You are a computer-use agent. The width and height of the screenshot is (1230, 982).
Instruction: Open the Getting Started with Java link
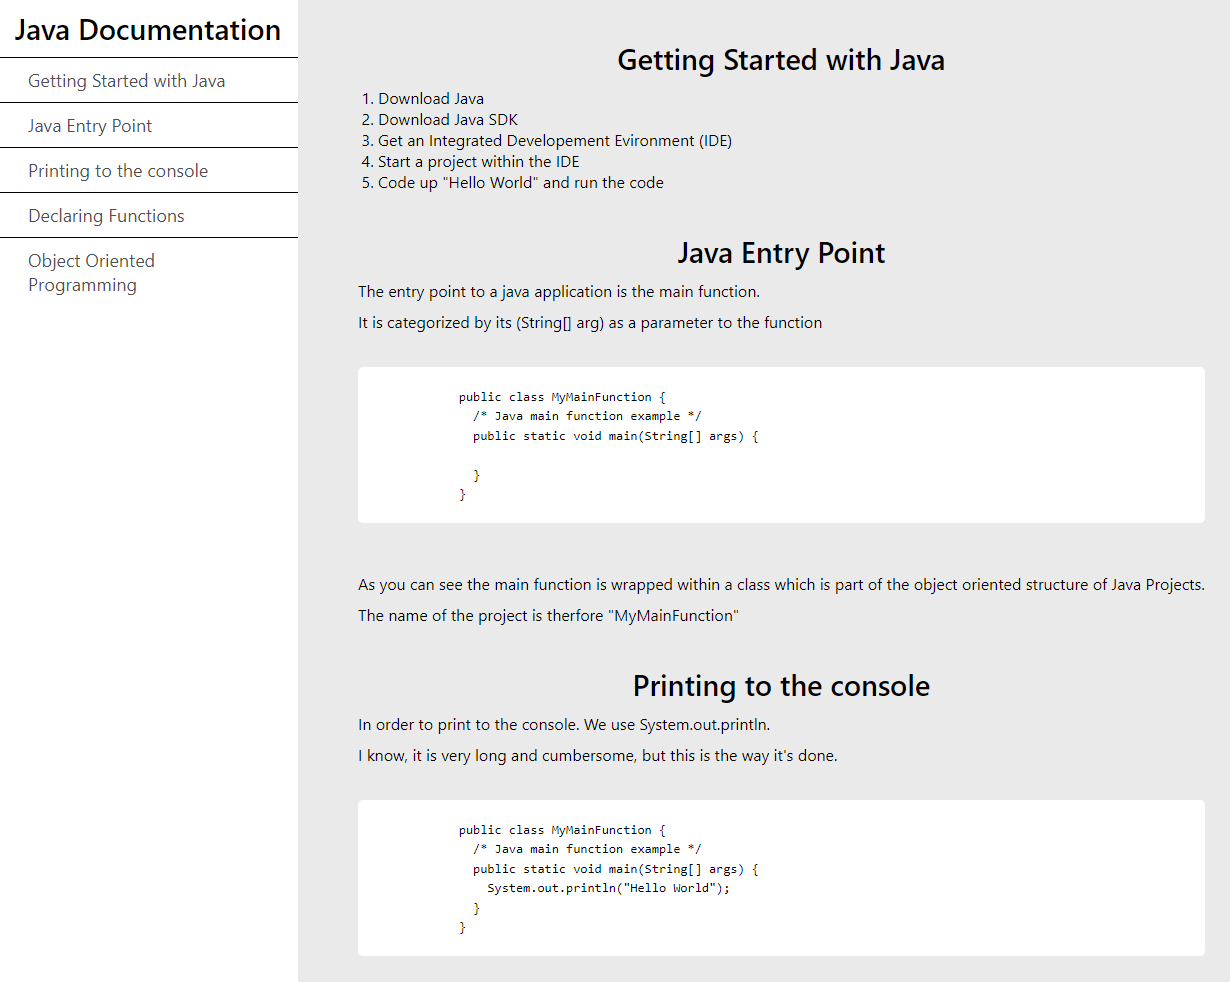(126, 81)
